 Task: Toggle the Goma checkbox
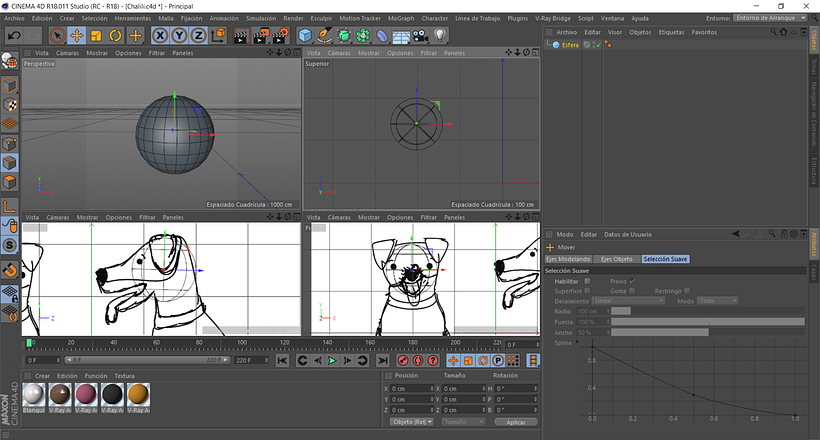pos(632,291)
